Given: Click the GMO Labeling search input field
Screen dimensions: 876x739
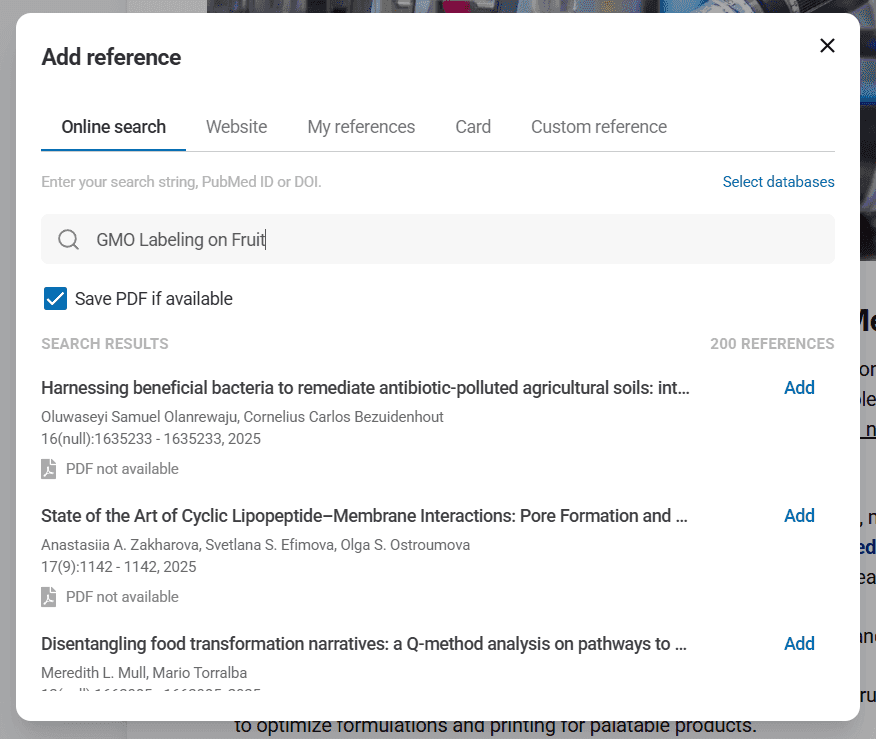Looking at the screenshot, I should tap(450, 240).
